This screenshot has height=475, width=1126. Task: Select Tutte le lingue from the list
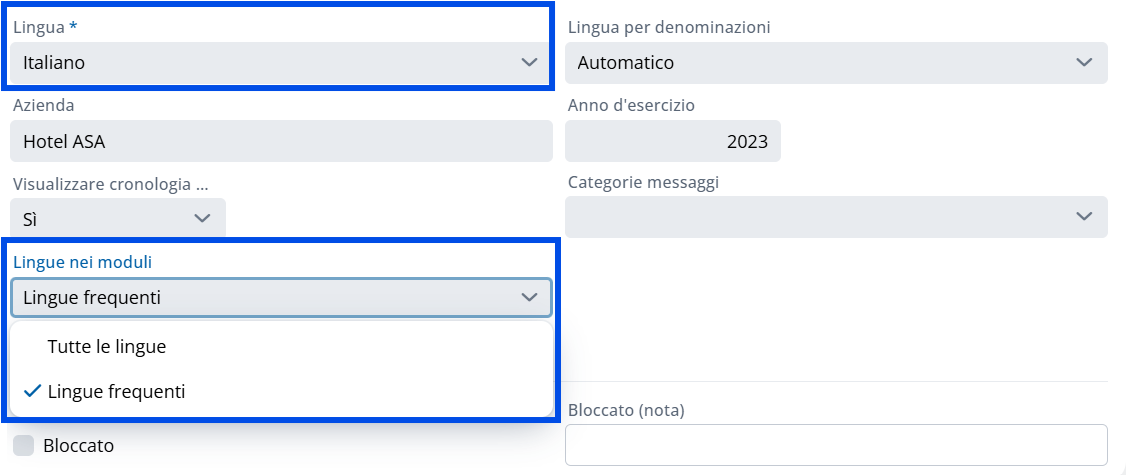107,347
